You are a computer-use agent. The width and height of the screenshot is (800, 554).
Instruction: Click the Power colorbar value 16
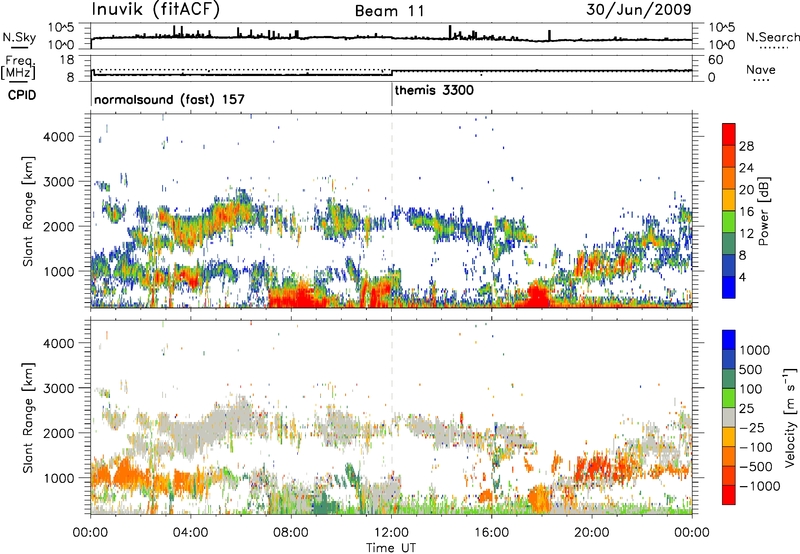[746, 212]
